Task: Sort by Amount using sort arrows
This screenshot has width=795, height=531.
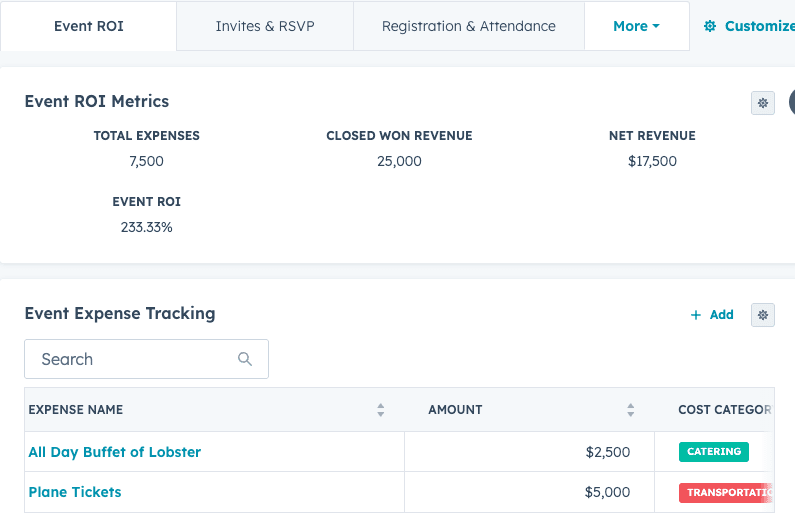Action: (630, 410)
